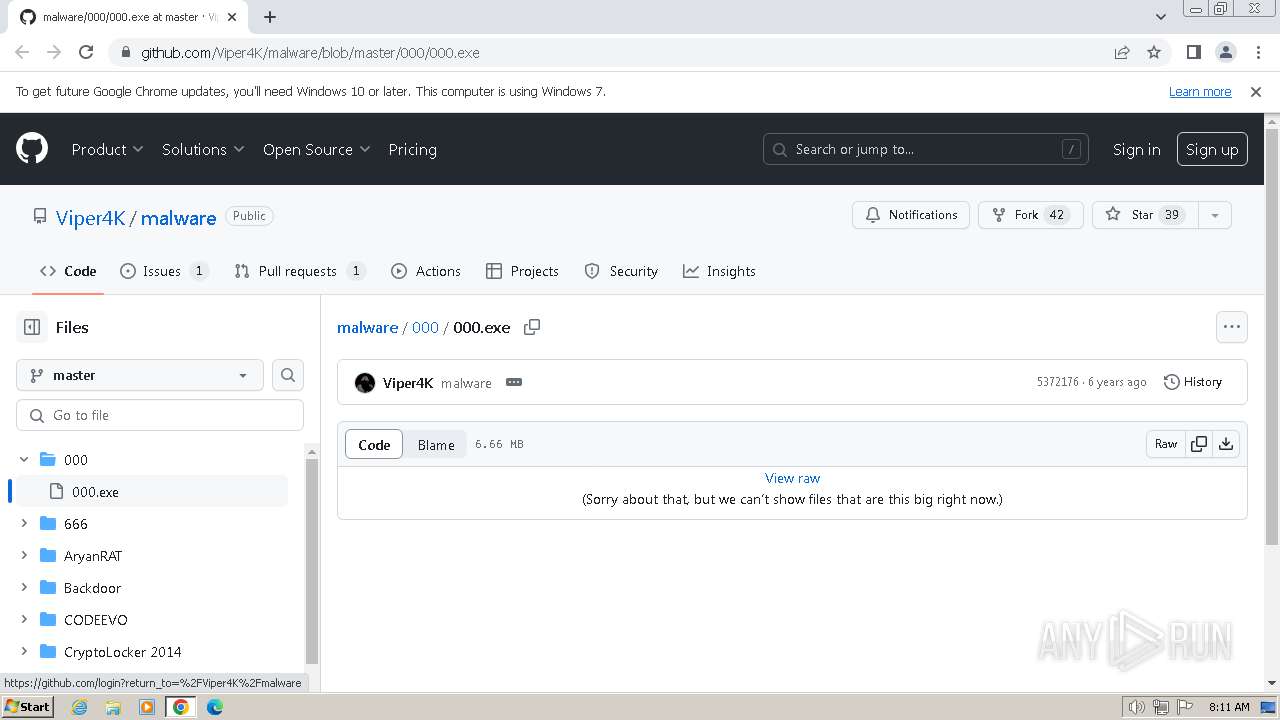
Task: Open the Pull requests tab
Action: point(300,271)
